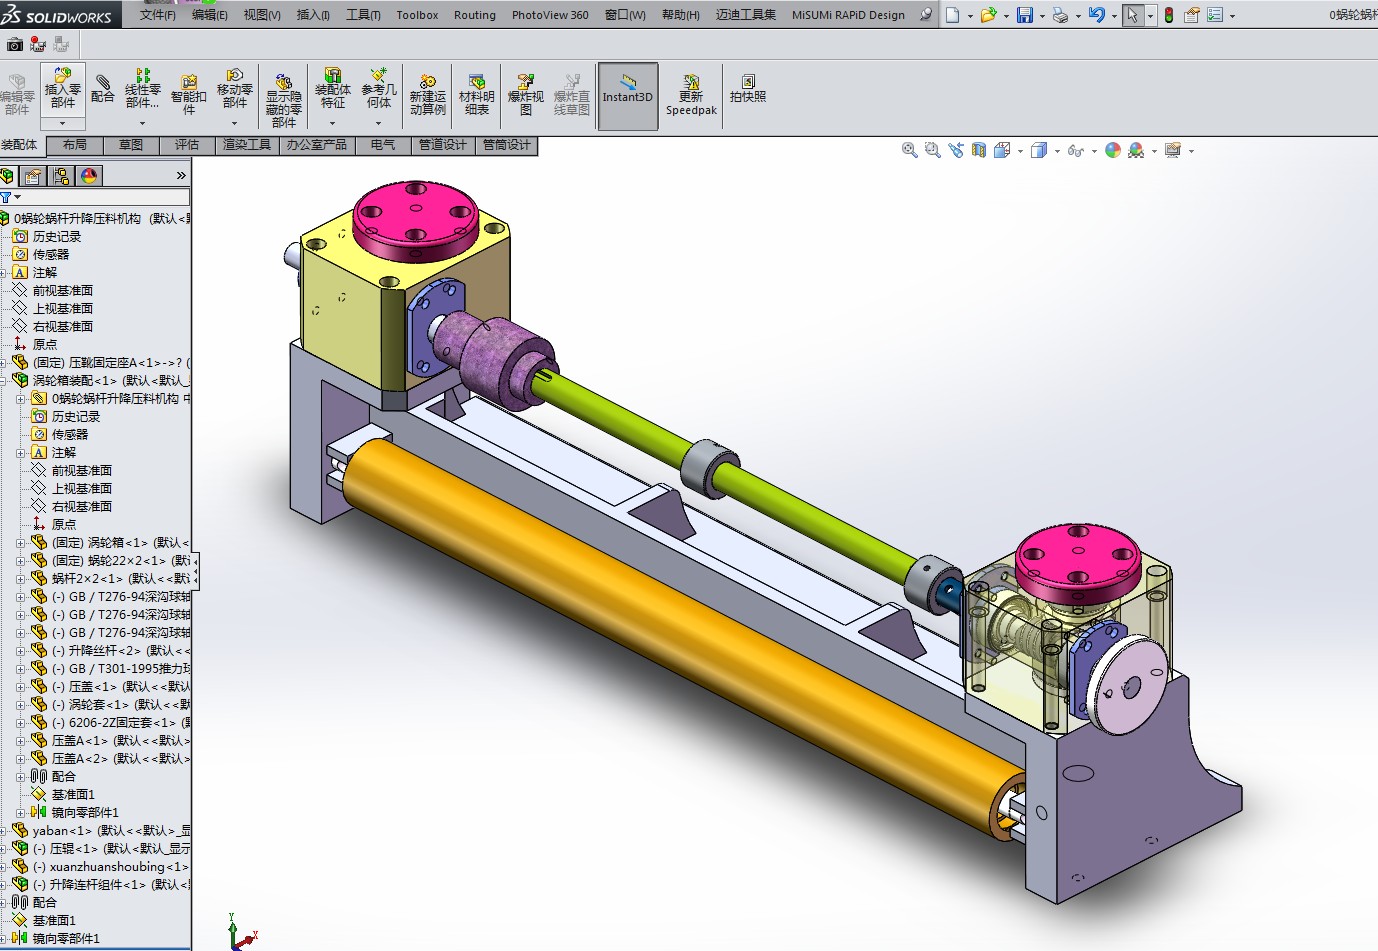Open the FeatureManager design tree tab
Viewport: 1378px width, 951px height.
tap(7, 176)
